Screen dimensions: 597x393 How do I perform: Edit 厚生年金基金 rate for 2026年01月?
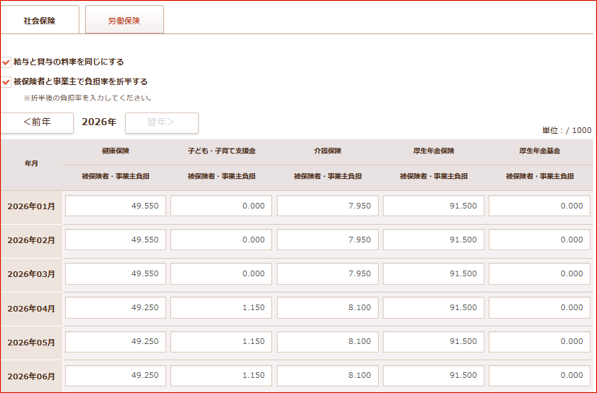[x=540, y=206]
